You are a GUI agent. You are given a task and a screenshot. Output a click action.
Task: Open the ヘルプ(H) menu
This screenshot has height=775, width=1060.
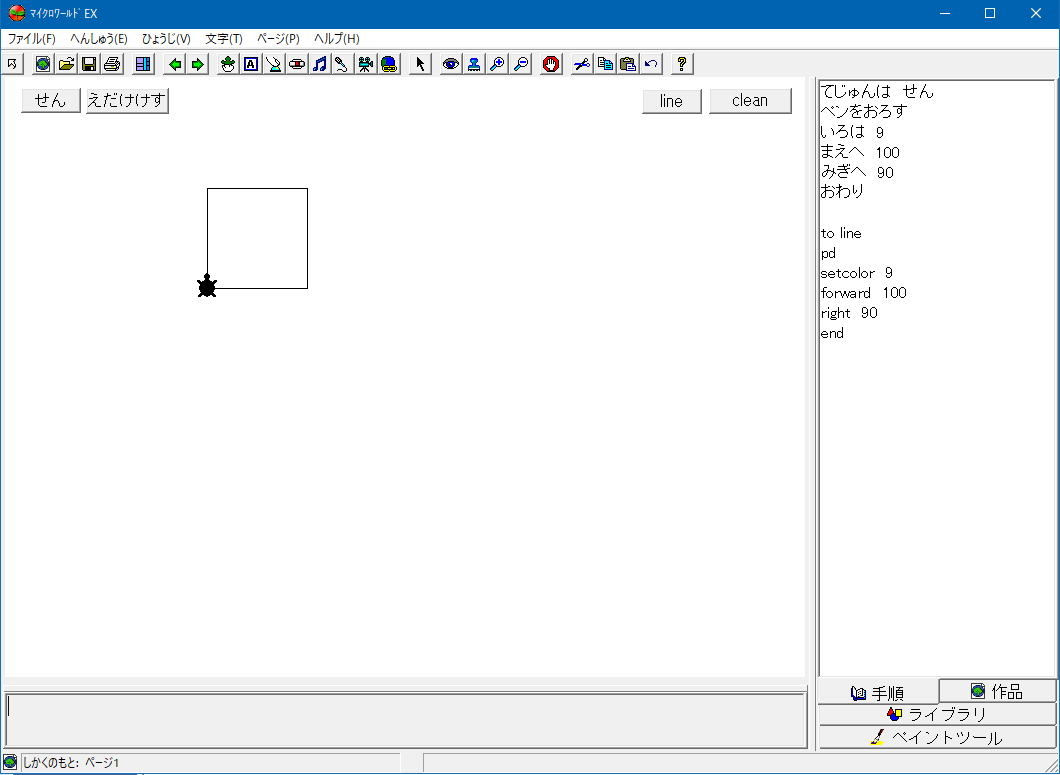click(x=337, y=39)
